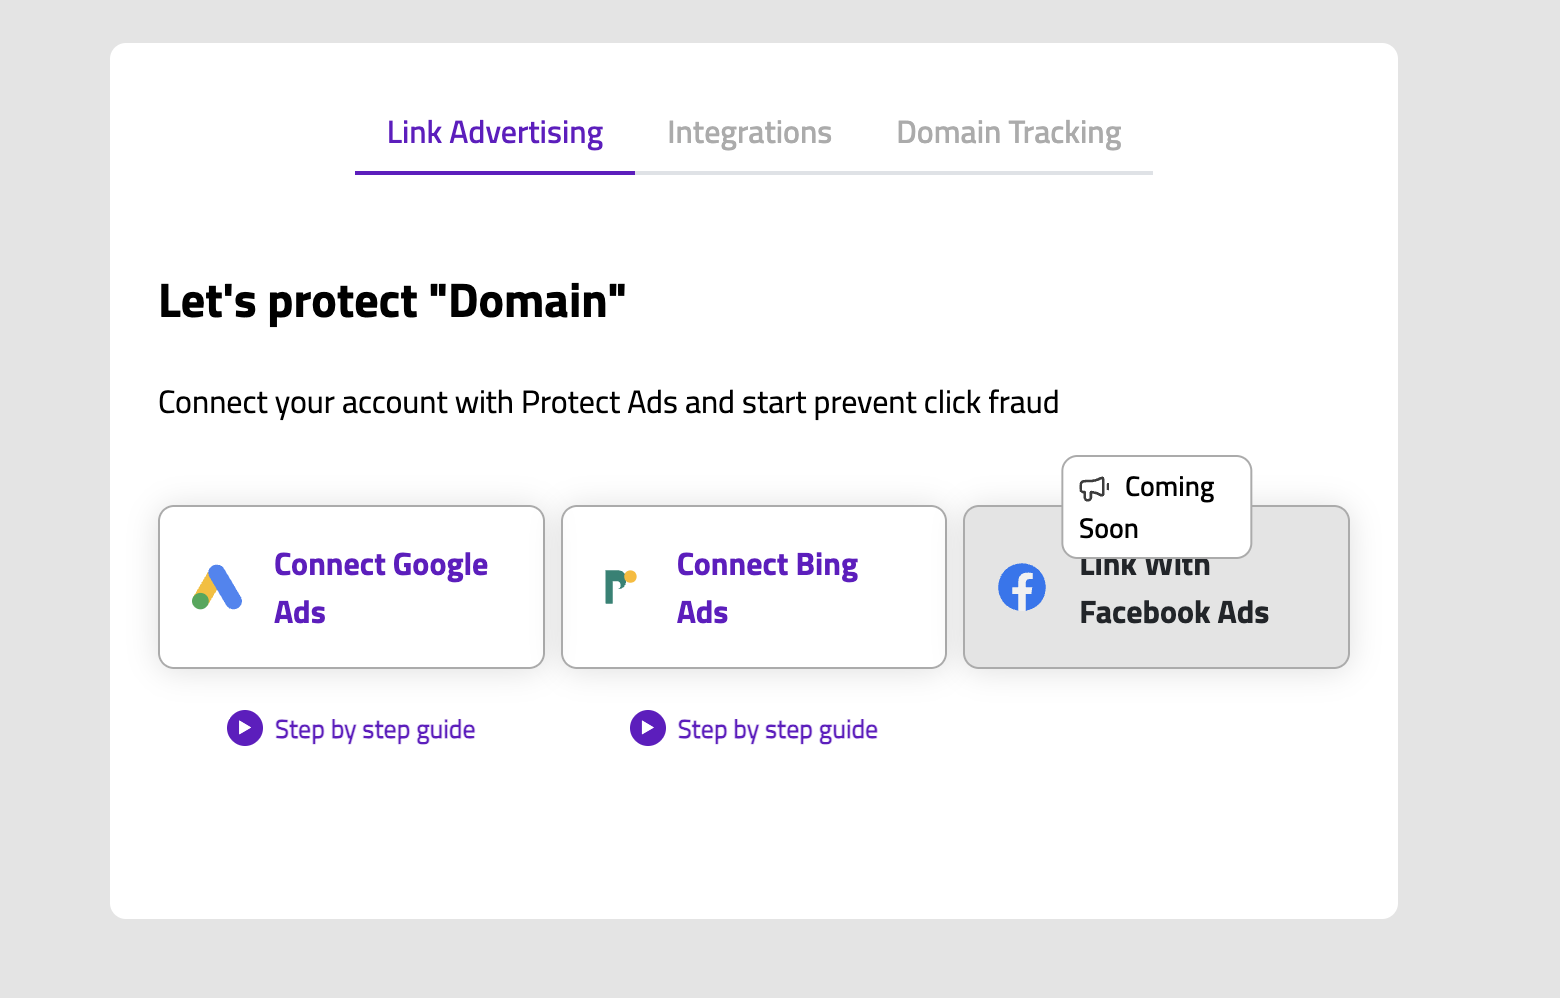The image size is (1560, 998).
Task: Click the Facebook logo icon
Action: pos(1021,587)
